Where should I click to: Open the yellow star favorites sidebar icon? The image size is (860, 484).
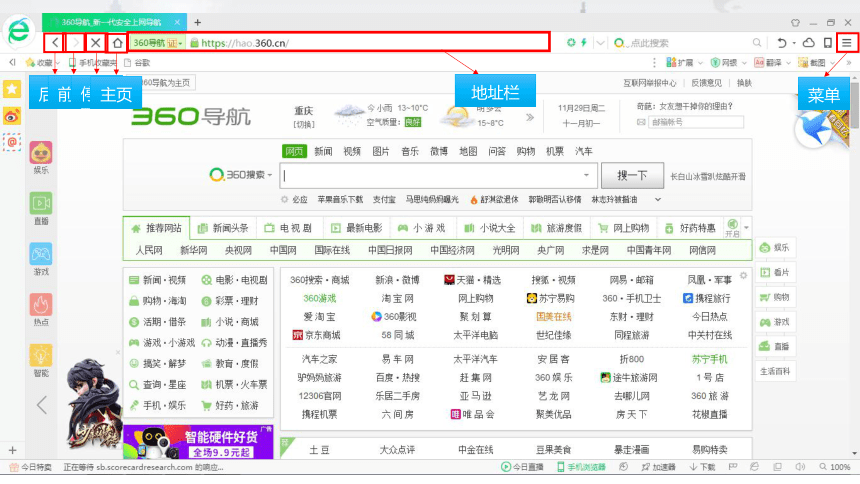pyautogui.click(x=12, y=89)
